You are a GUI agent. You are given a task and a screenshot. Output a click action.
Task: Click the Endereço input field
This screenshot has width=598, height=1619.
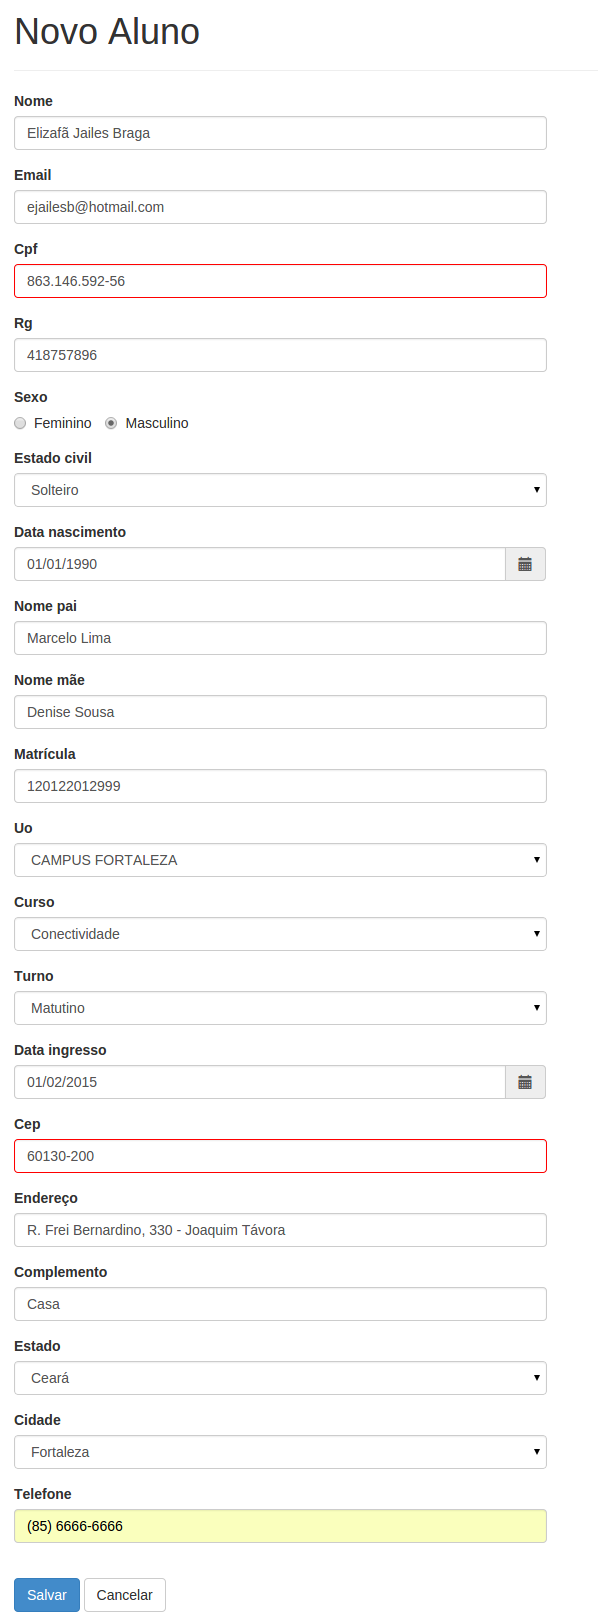tap(280, 1230)
